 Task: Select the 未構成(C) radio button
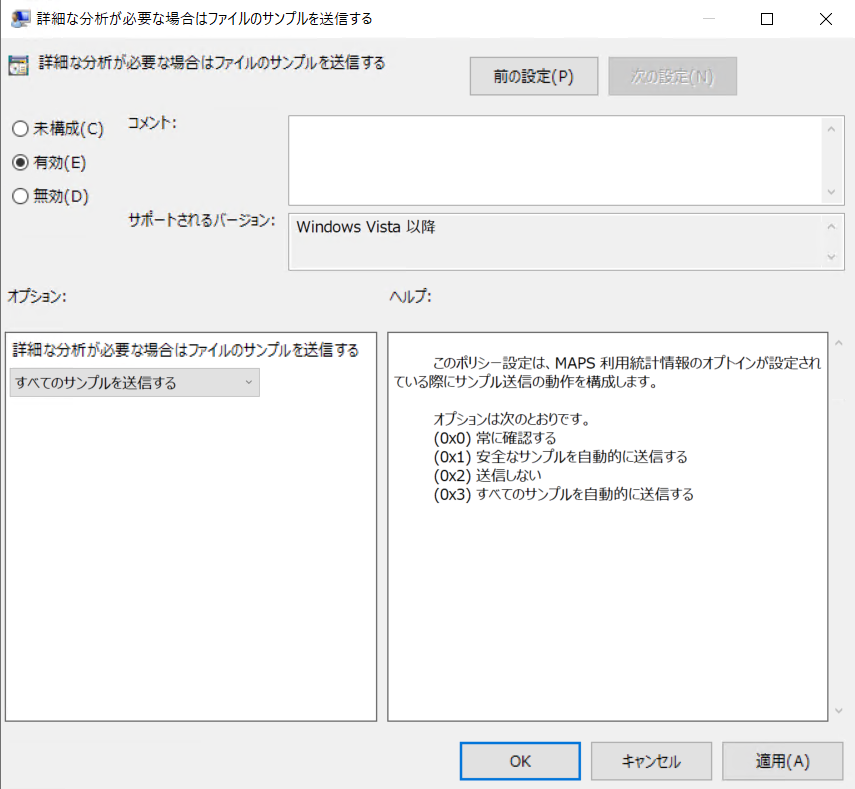[x=18, y=128]
